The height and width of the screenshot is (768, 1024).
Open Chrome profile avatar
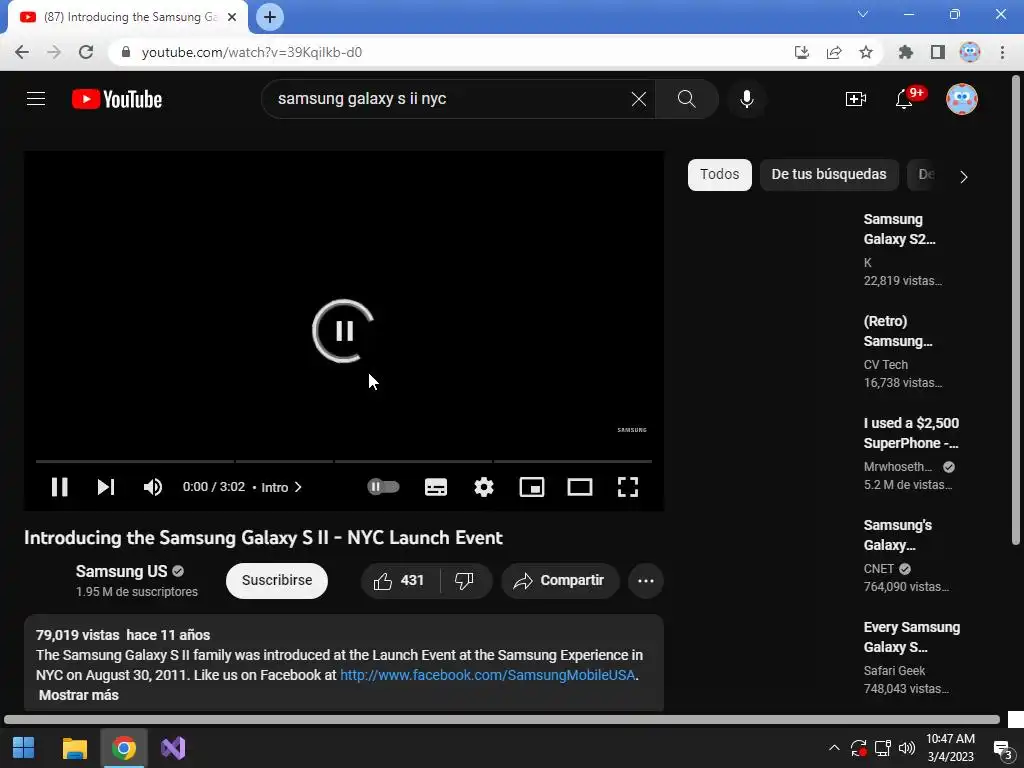[x=970, y=52]
